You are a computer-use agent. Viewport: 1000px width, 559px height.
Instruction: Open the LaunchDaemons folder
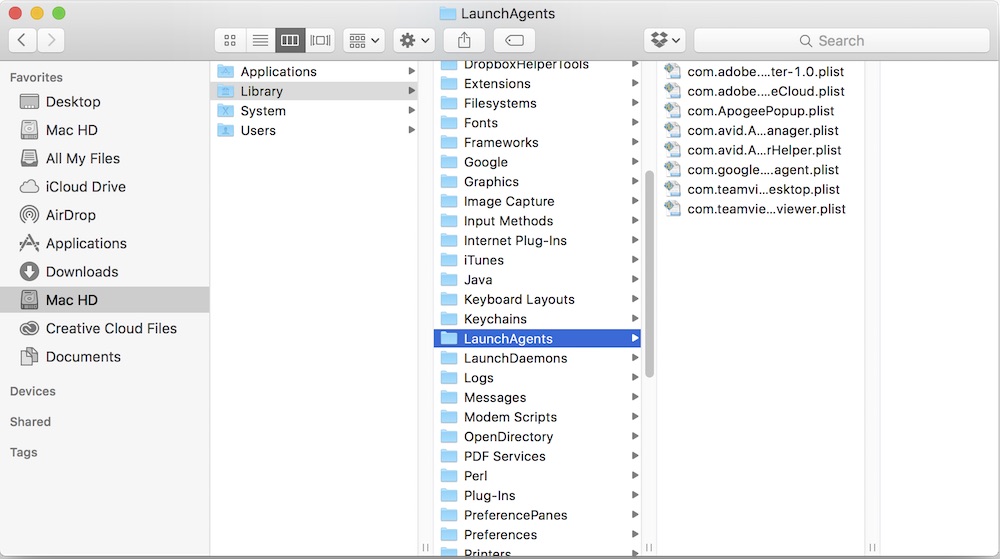538,358
